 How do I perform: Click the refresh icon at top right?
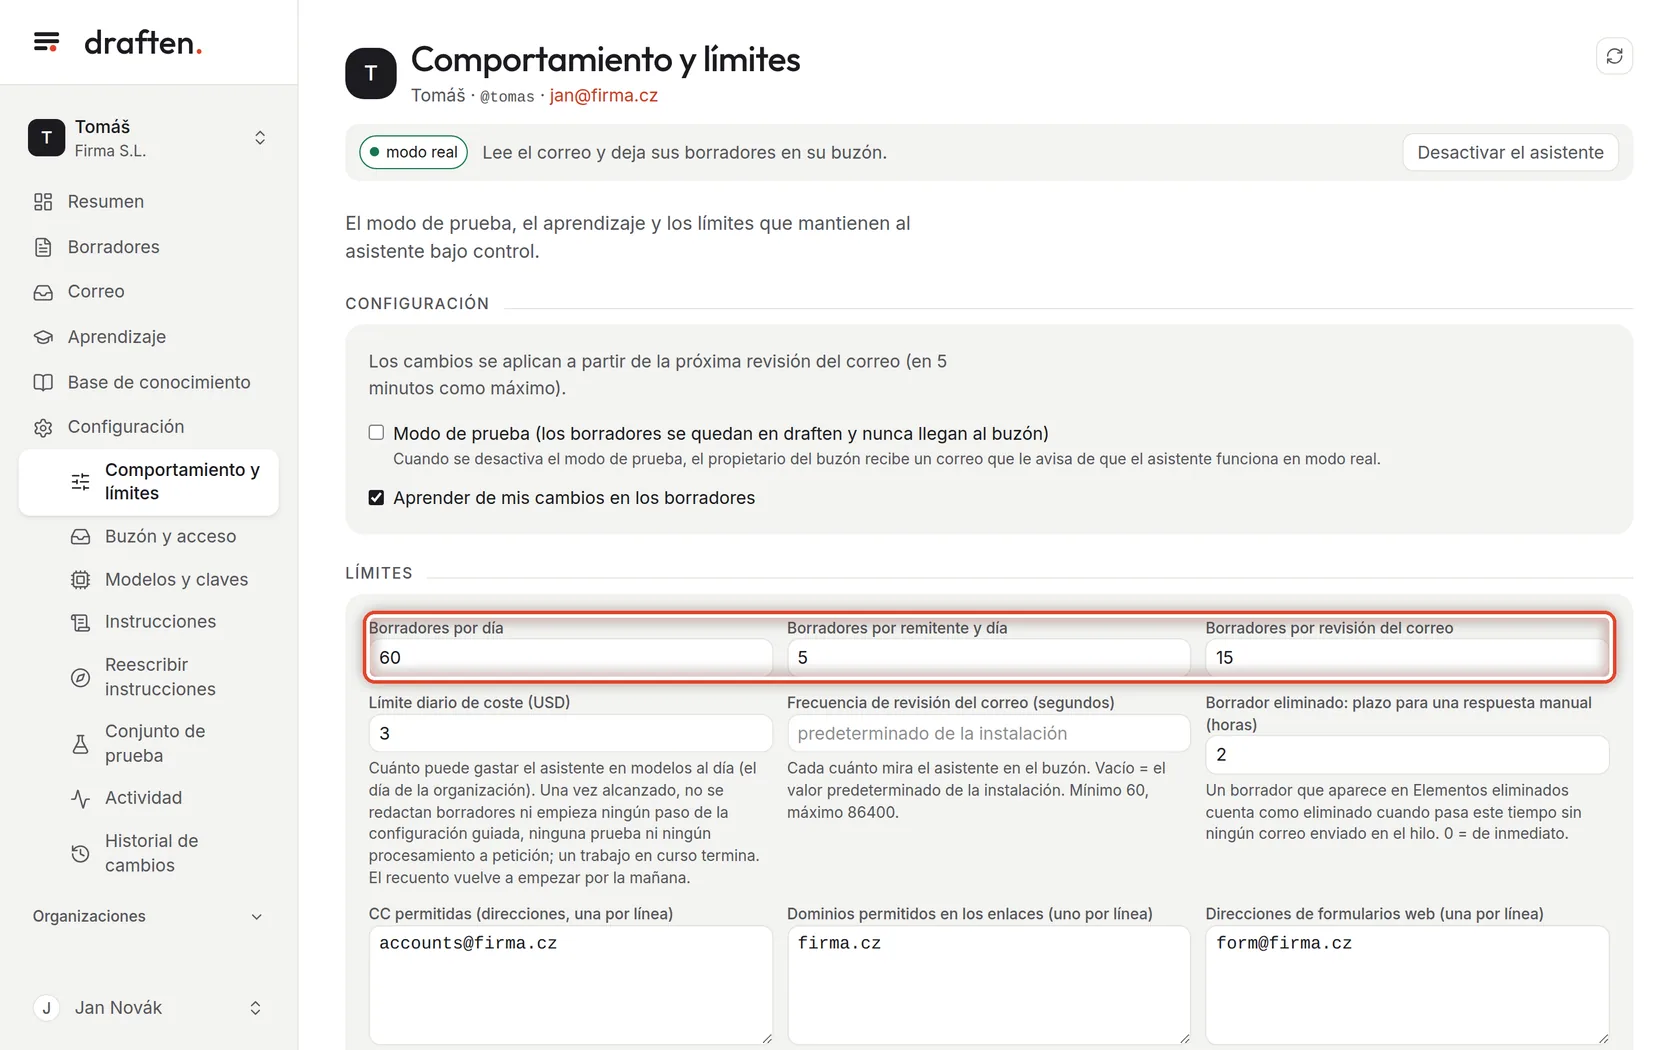click(1614, 56)
